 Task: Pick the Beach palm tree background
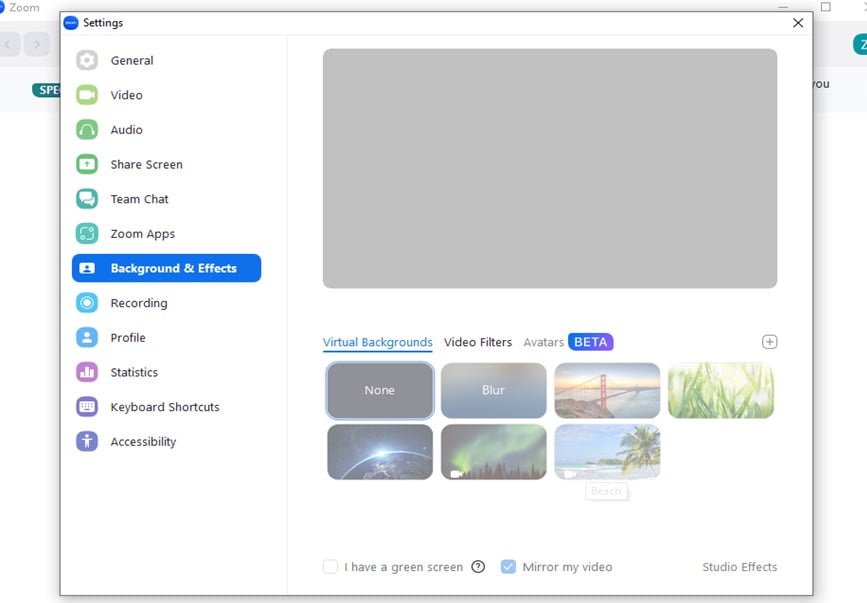pyautogui.click(x=607, y=452)
